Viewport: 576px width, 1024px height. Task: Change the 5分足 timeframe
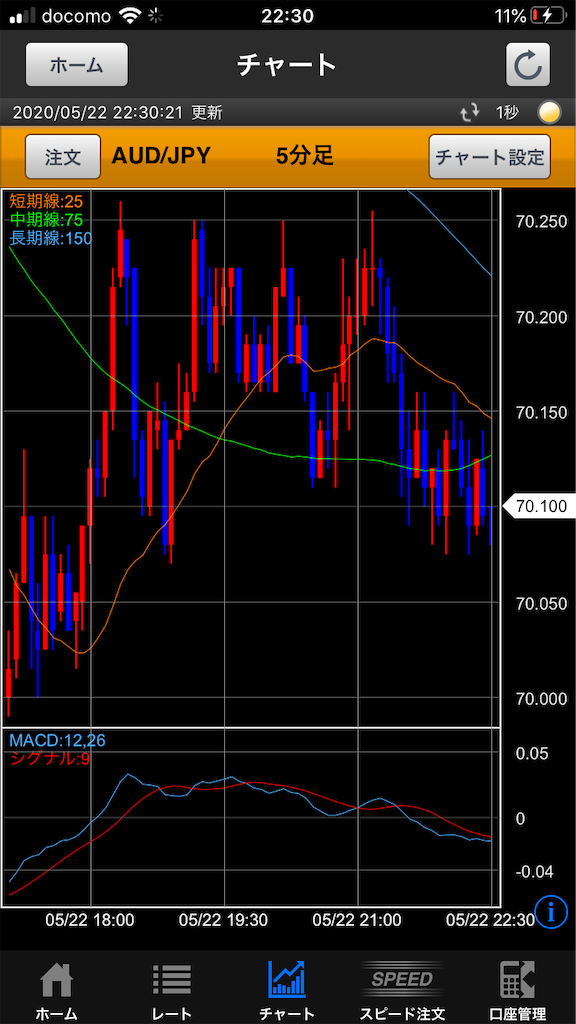[304, 157]
